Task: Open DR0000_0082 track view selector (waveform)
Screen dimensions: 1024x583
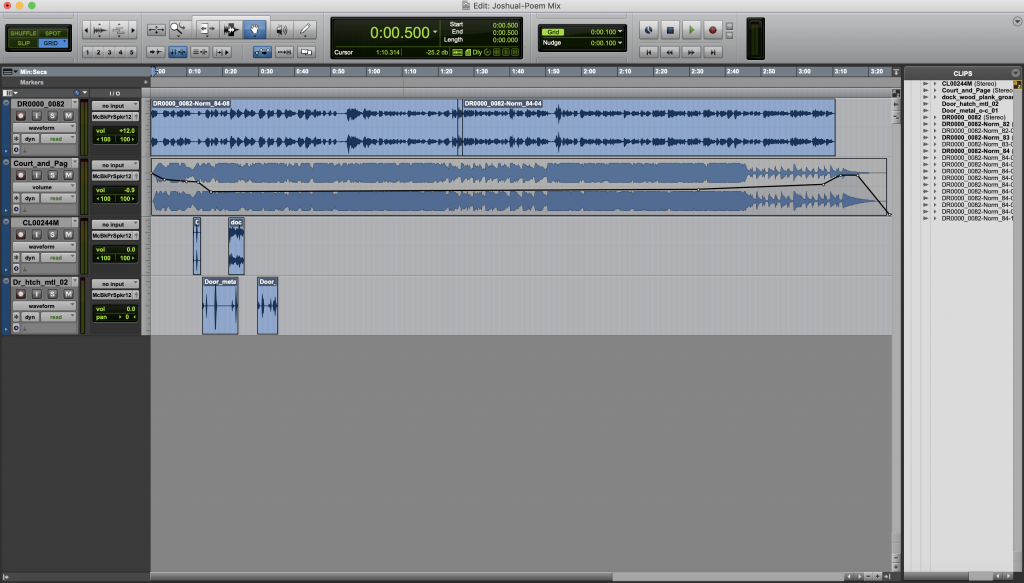Action: coord(44,128)
